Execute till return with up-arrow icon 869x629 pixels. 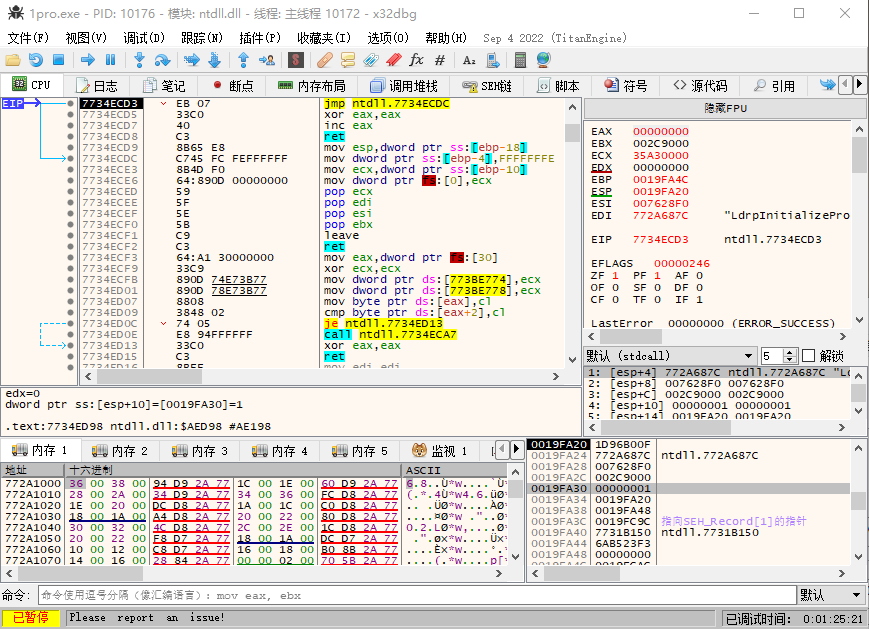243,60
